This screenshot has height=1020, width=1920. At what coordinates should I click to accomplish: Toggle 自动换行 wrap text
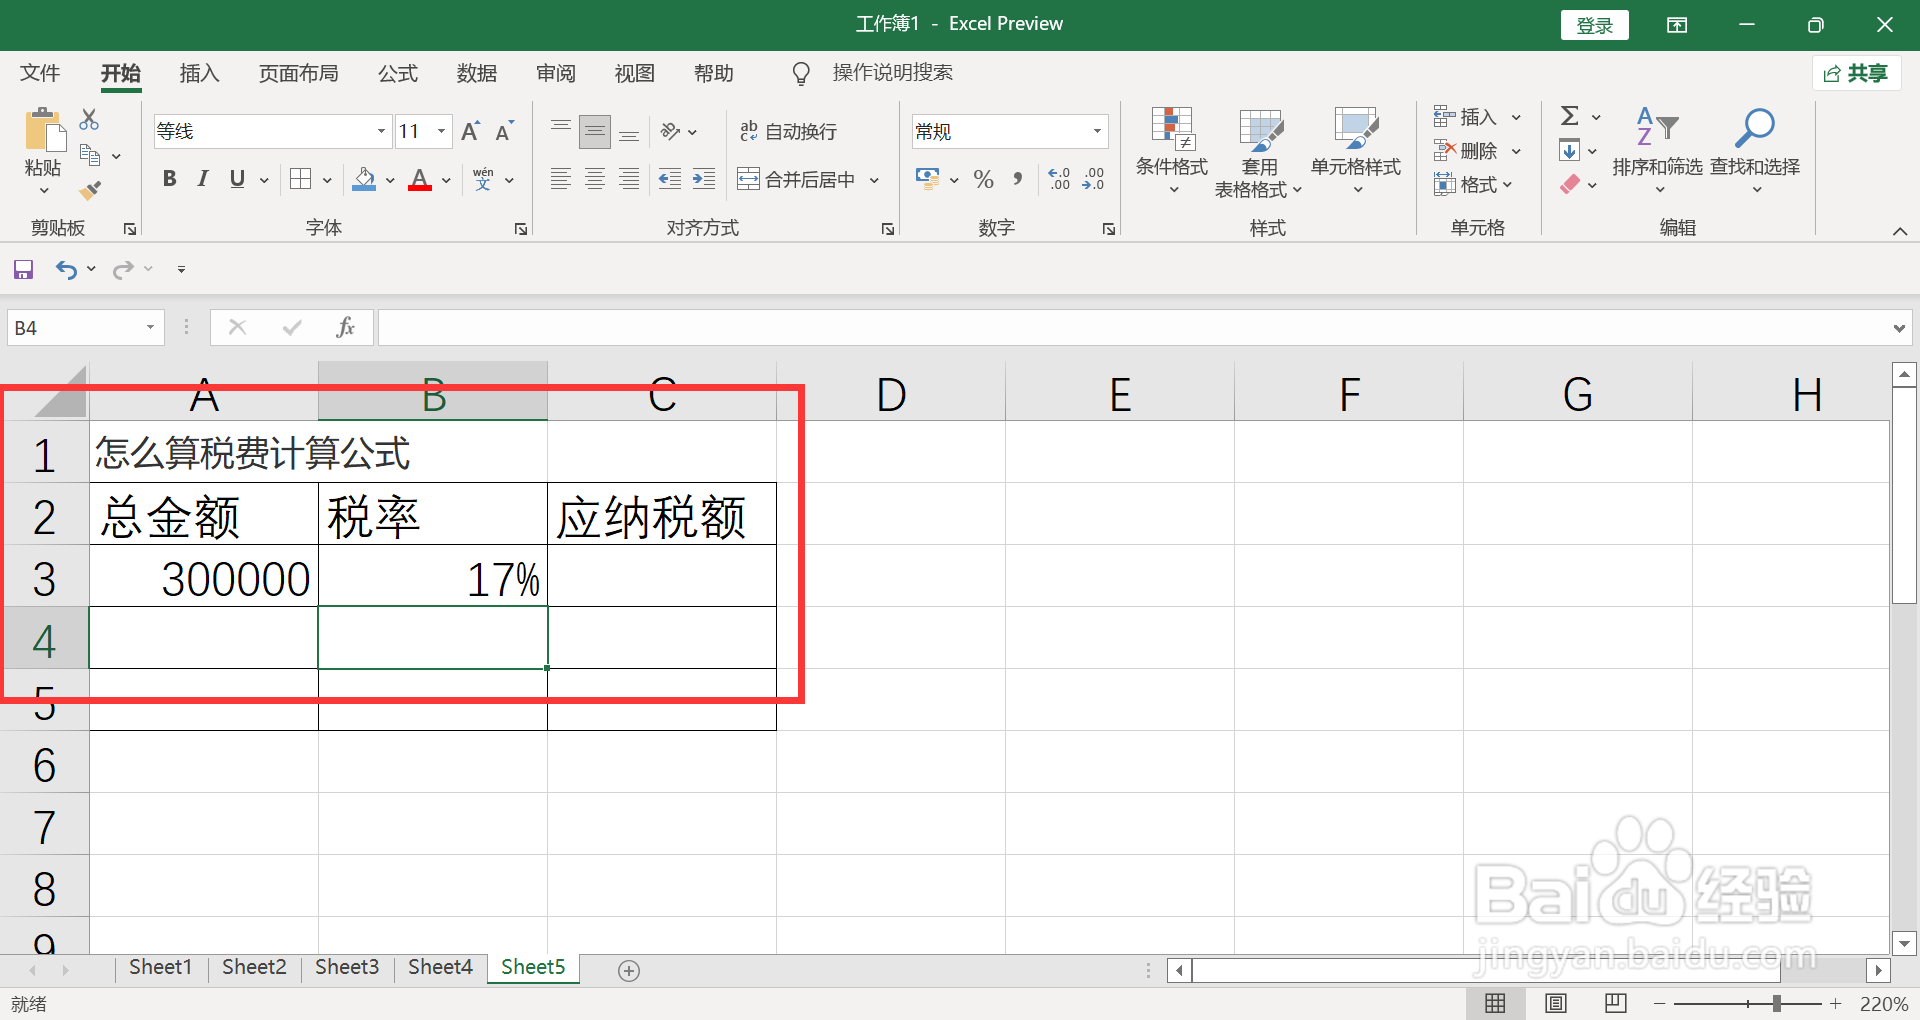788,131
